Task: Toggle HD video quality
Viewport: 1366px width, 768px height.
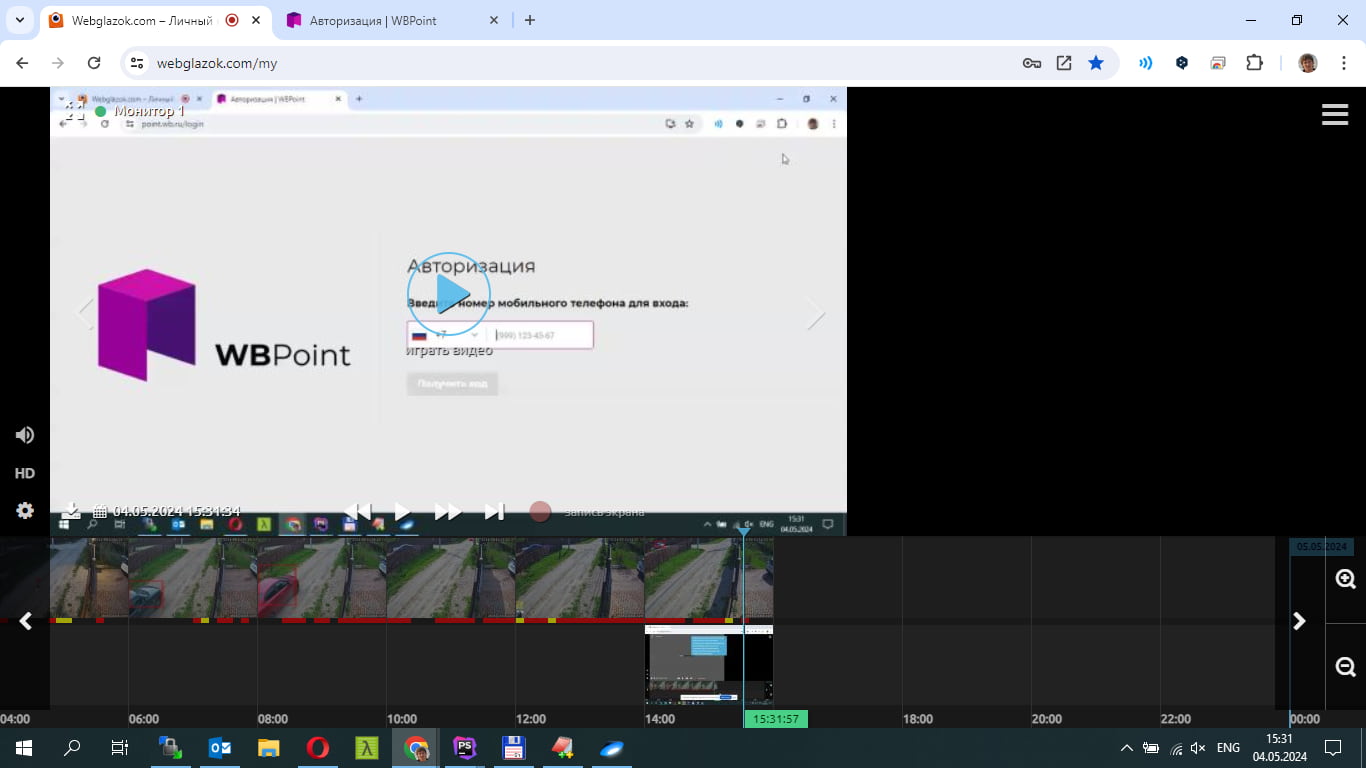Action: 25,473
